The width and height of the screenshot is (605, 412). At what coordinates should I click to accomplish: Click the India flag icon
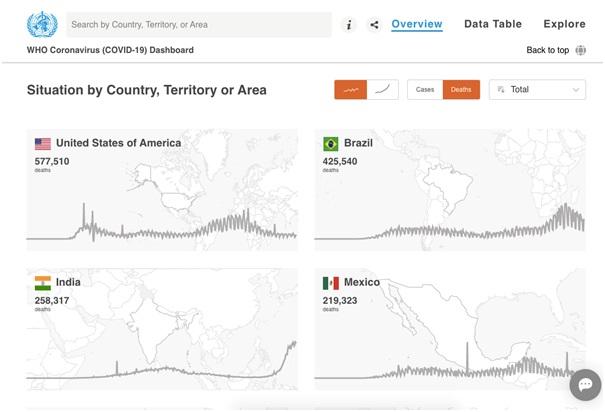click(42, 283)
